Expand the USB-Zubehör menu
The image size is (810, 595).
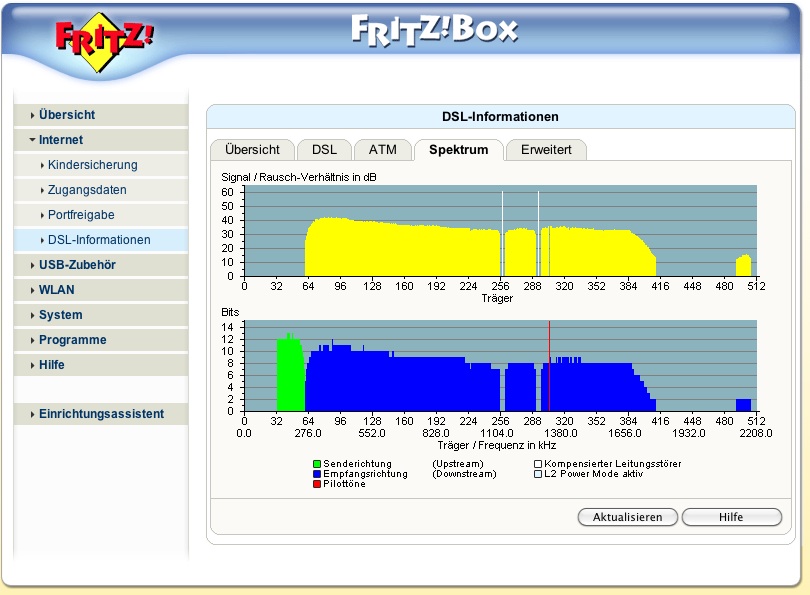click(x=101, y=265)
